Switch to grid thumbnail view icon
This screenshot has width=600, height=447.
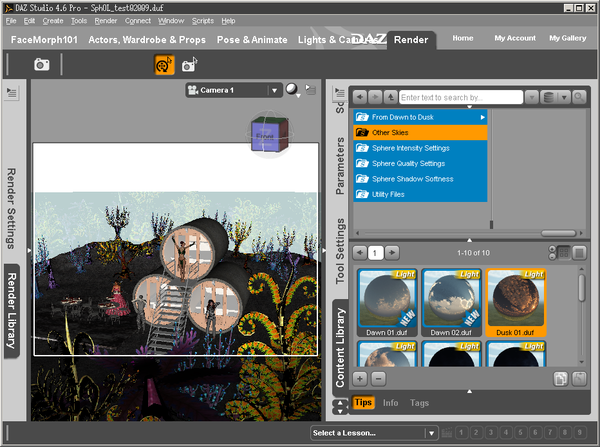[x=564, y=253]
